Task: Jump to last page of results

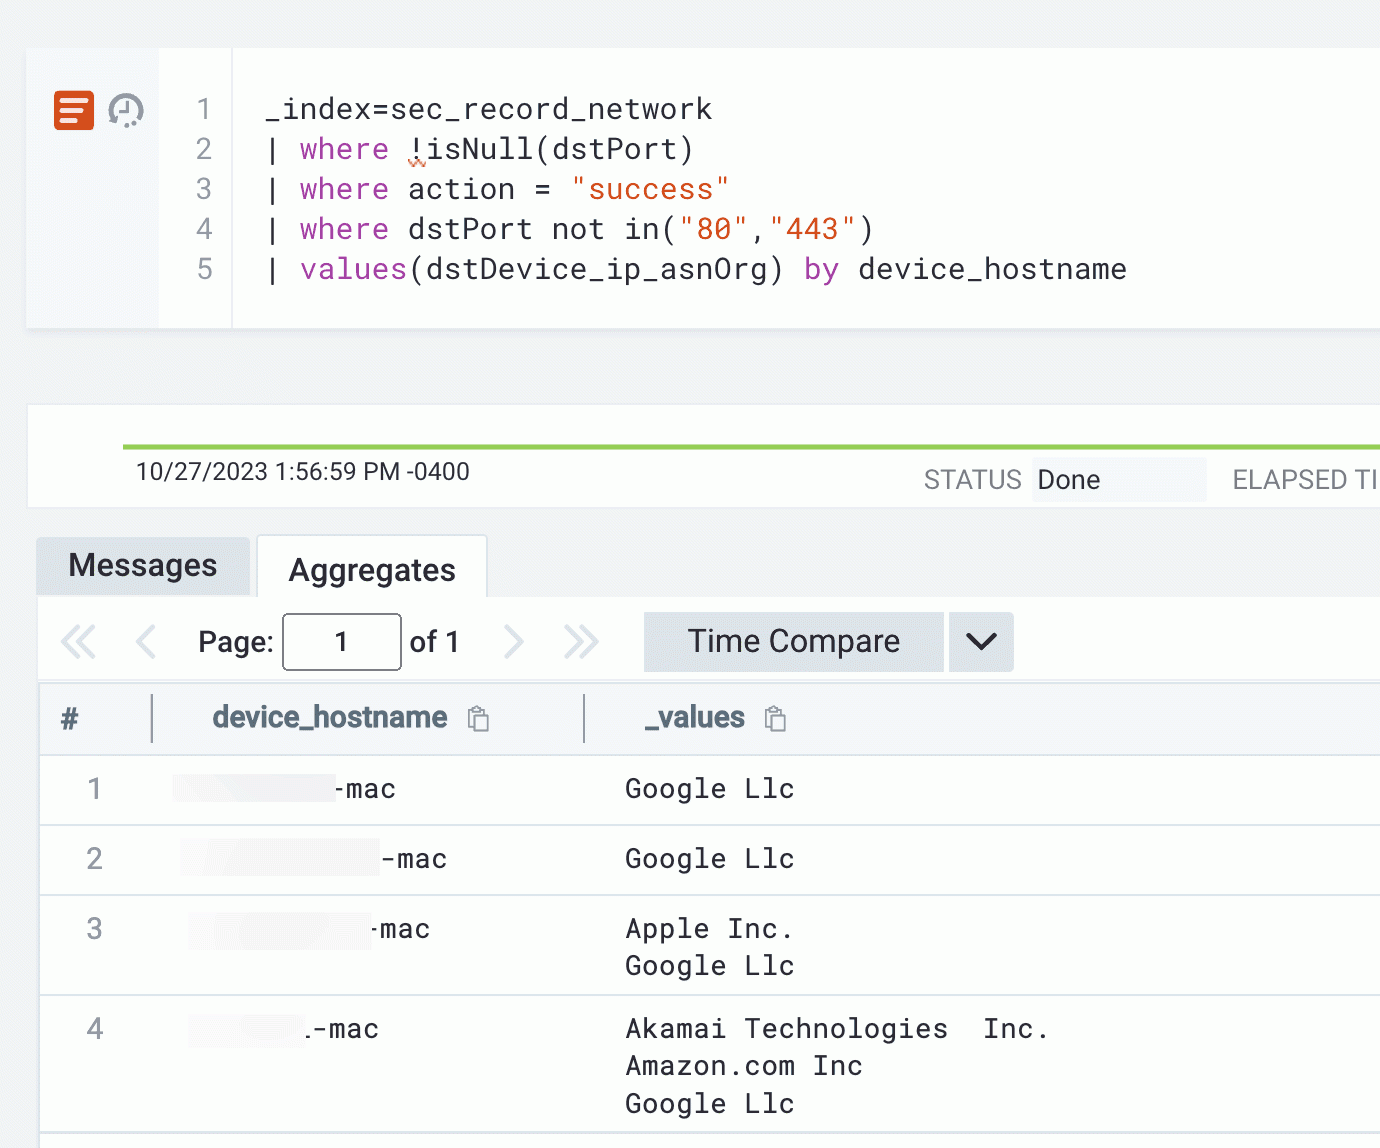Action: click(581, 642)
